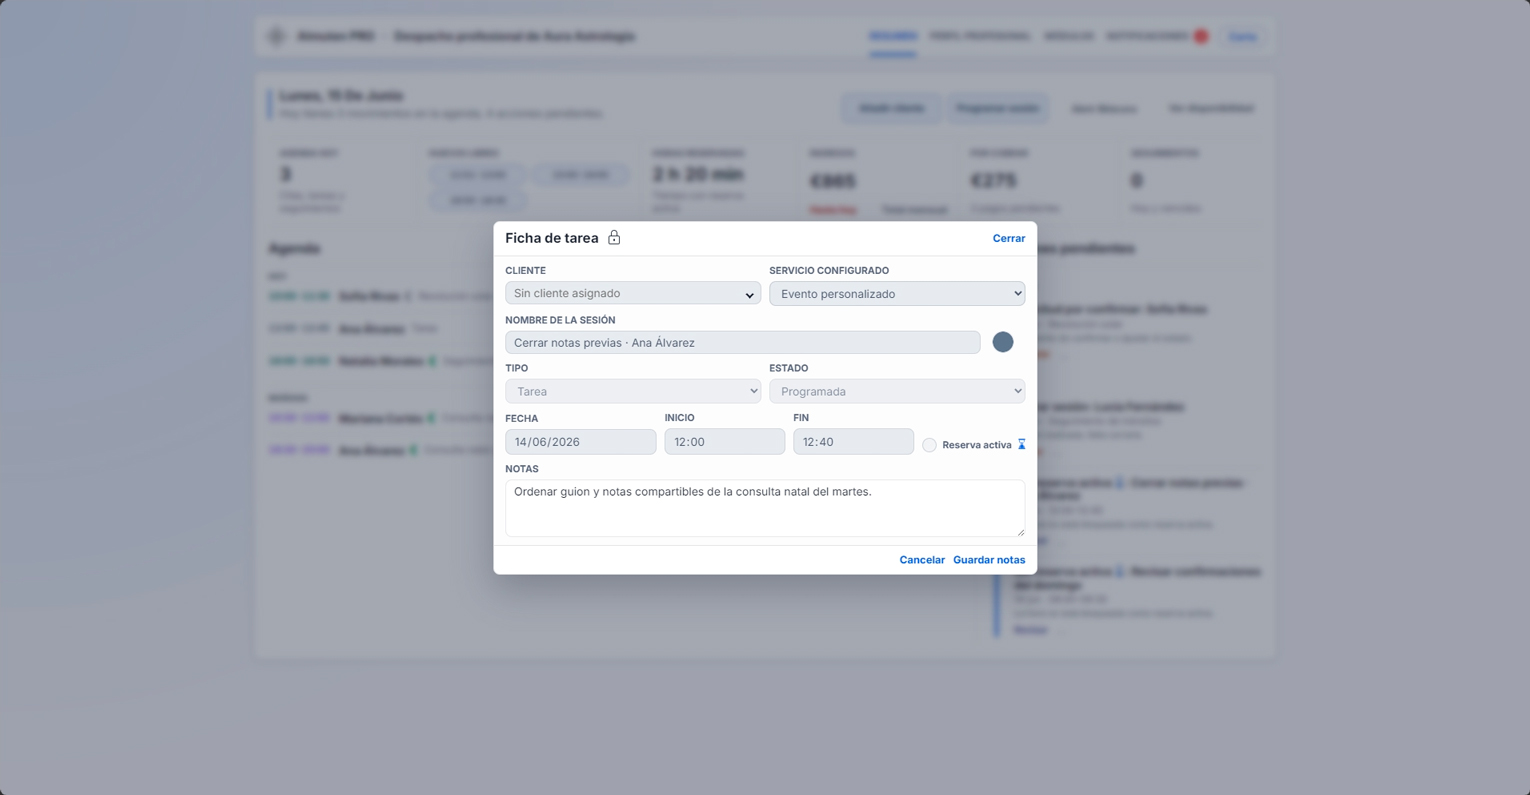This screenshot has height=795, width=1530.
Task: Switch to the Resumen tab
Action: tap(892, 36)
